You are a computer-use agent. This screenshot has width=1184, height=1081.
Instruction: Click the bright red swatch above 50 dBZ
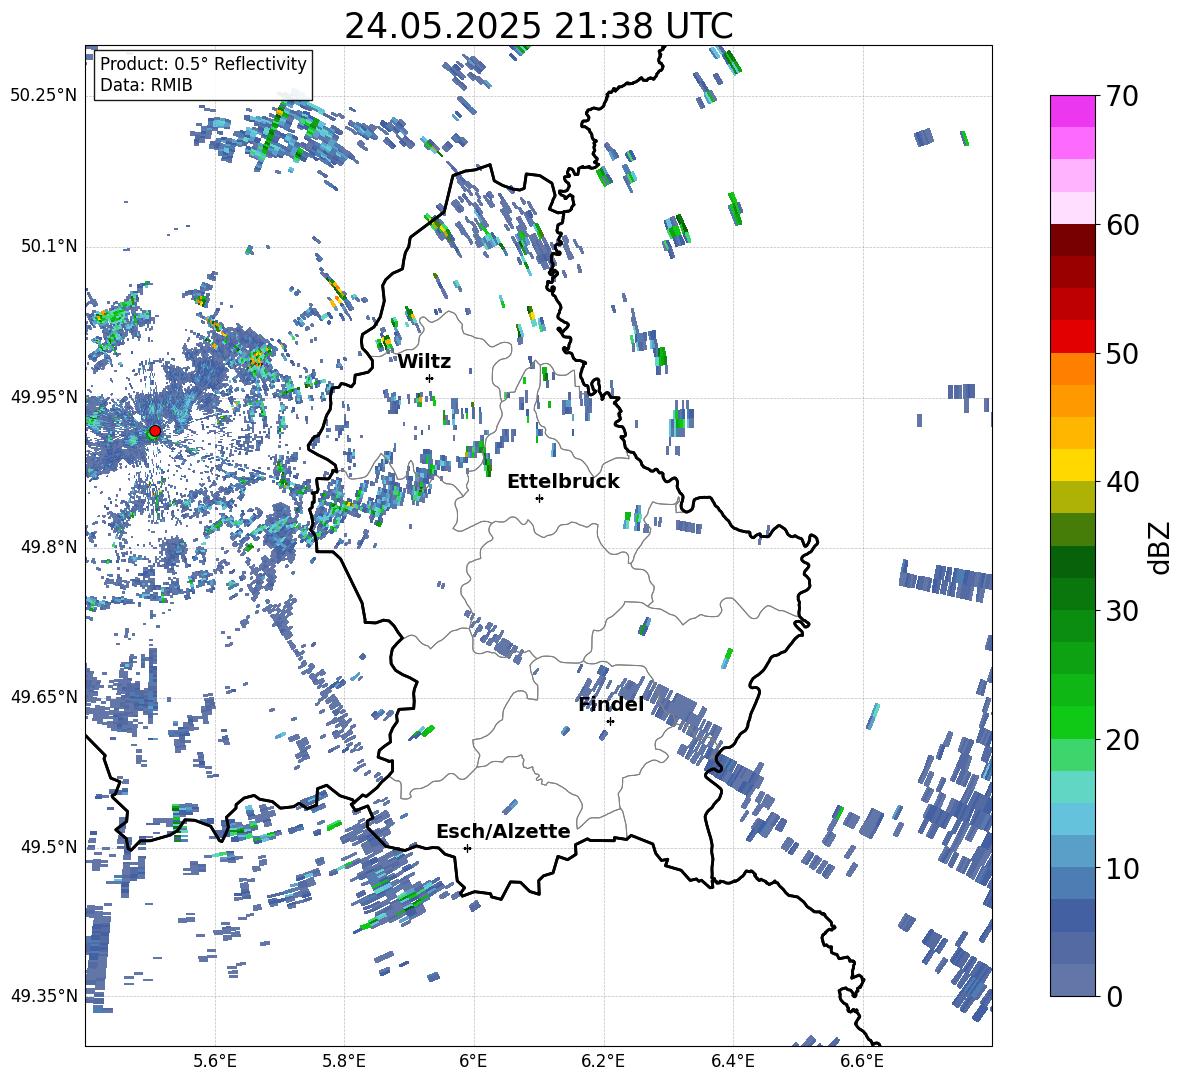[1072, 337]
